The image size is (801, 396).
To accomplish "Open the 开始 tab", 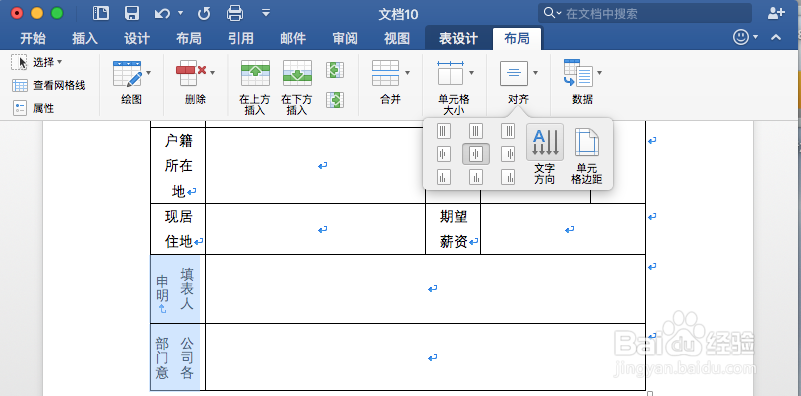I will (33, 38).
